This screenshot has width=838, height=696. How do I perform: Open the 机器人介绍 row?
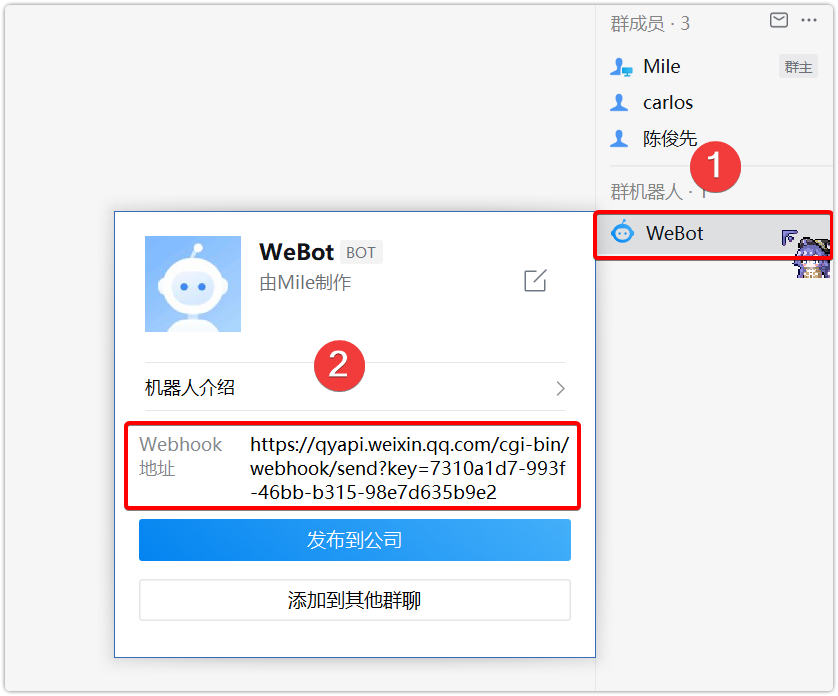pos(355,388)
